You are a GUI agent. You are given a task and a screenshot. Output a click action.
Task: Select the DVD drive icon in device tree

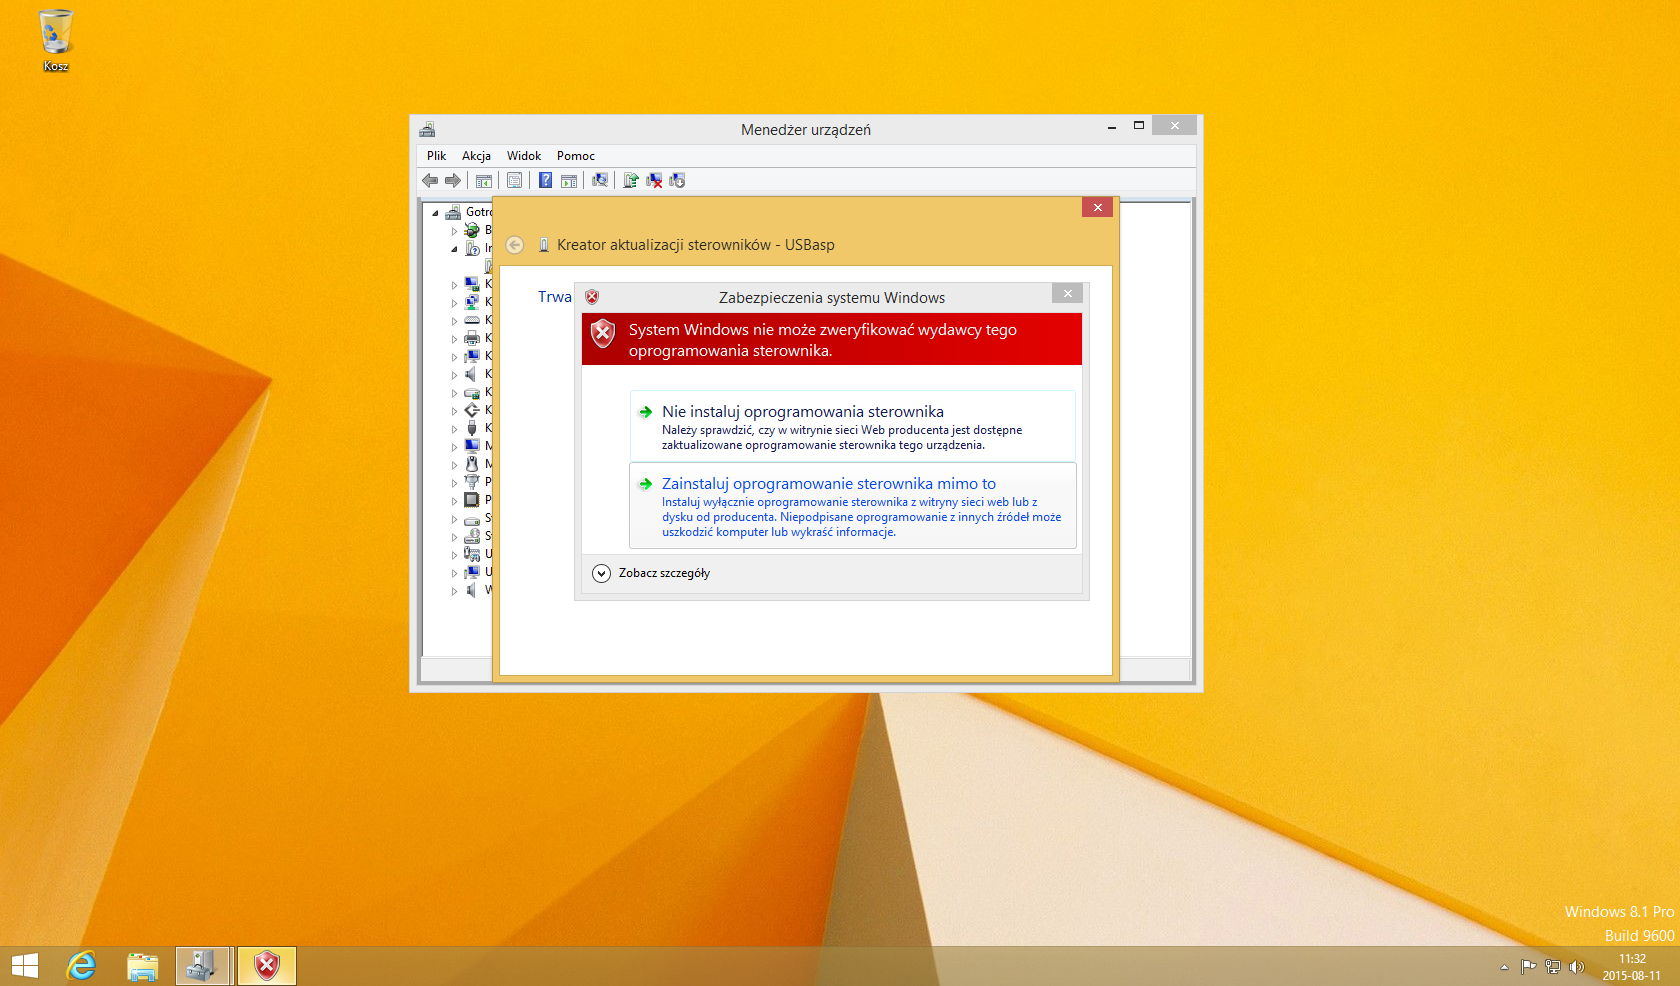point(472,536)
